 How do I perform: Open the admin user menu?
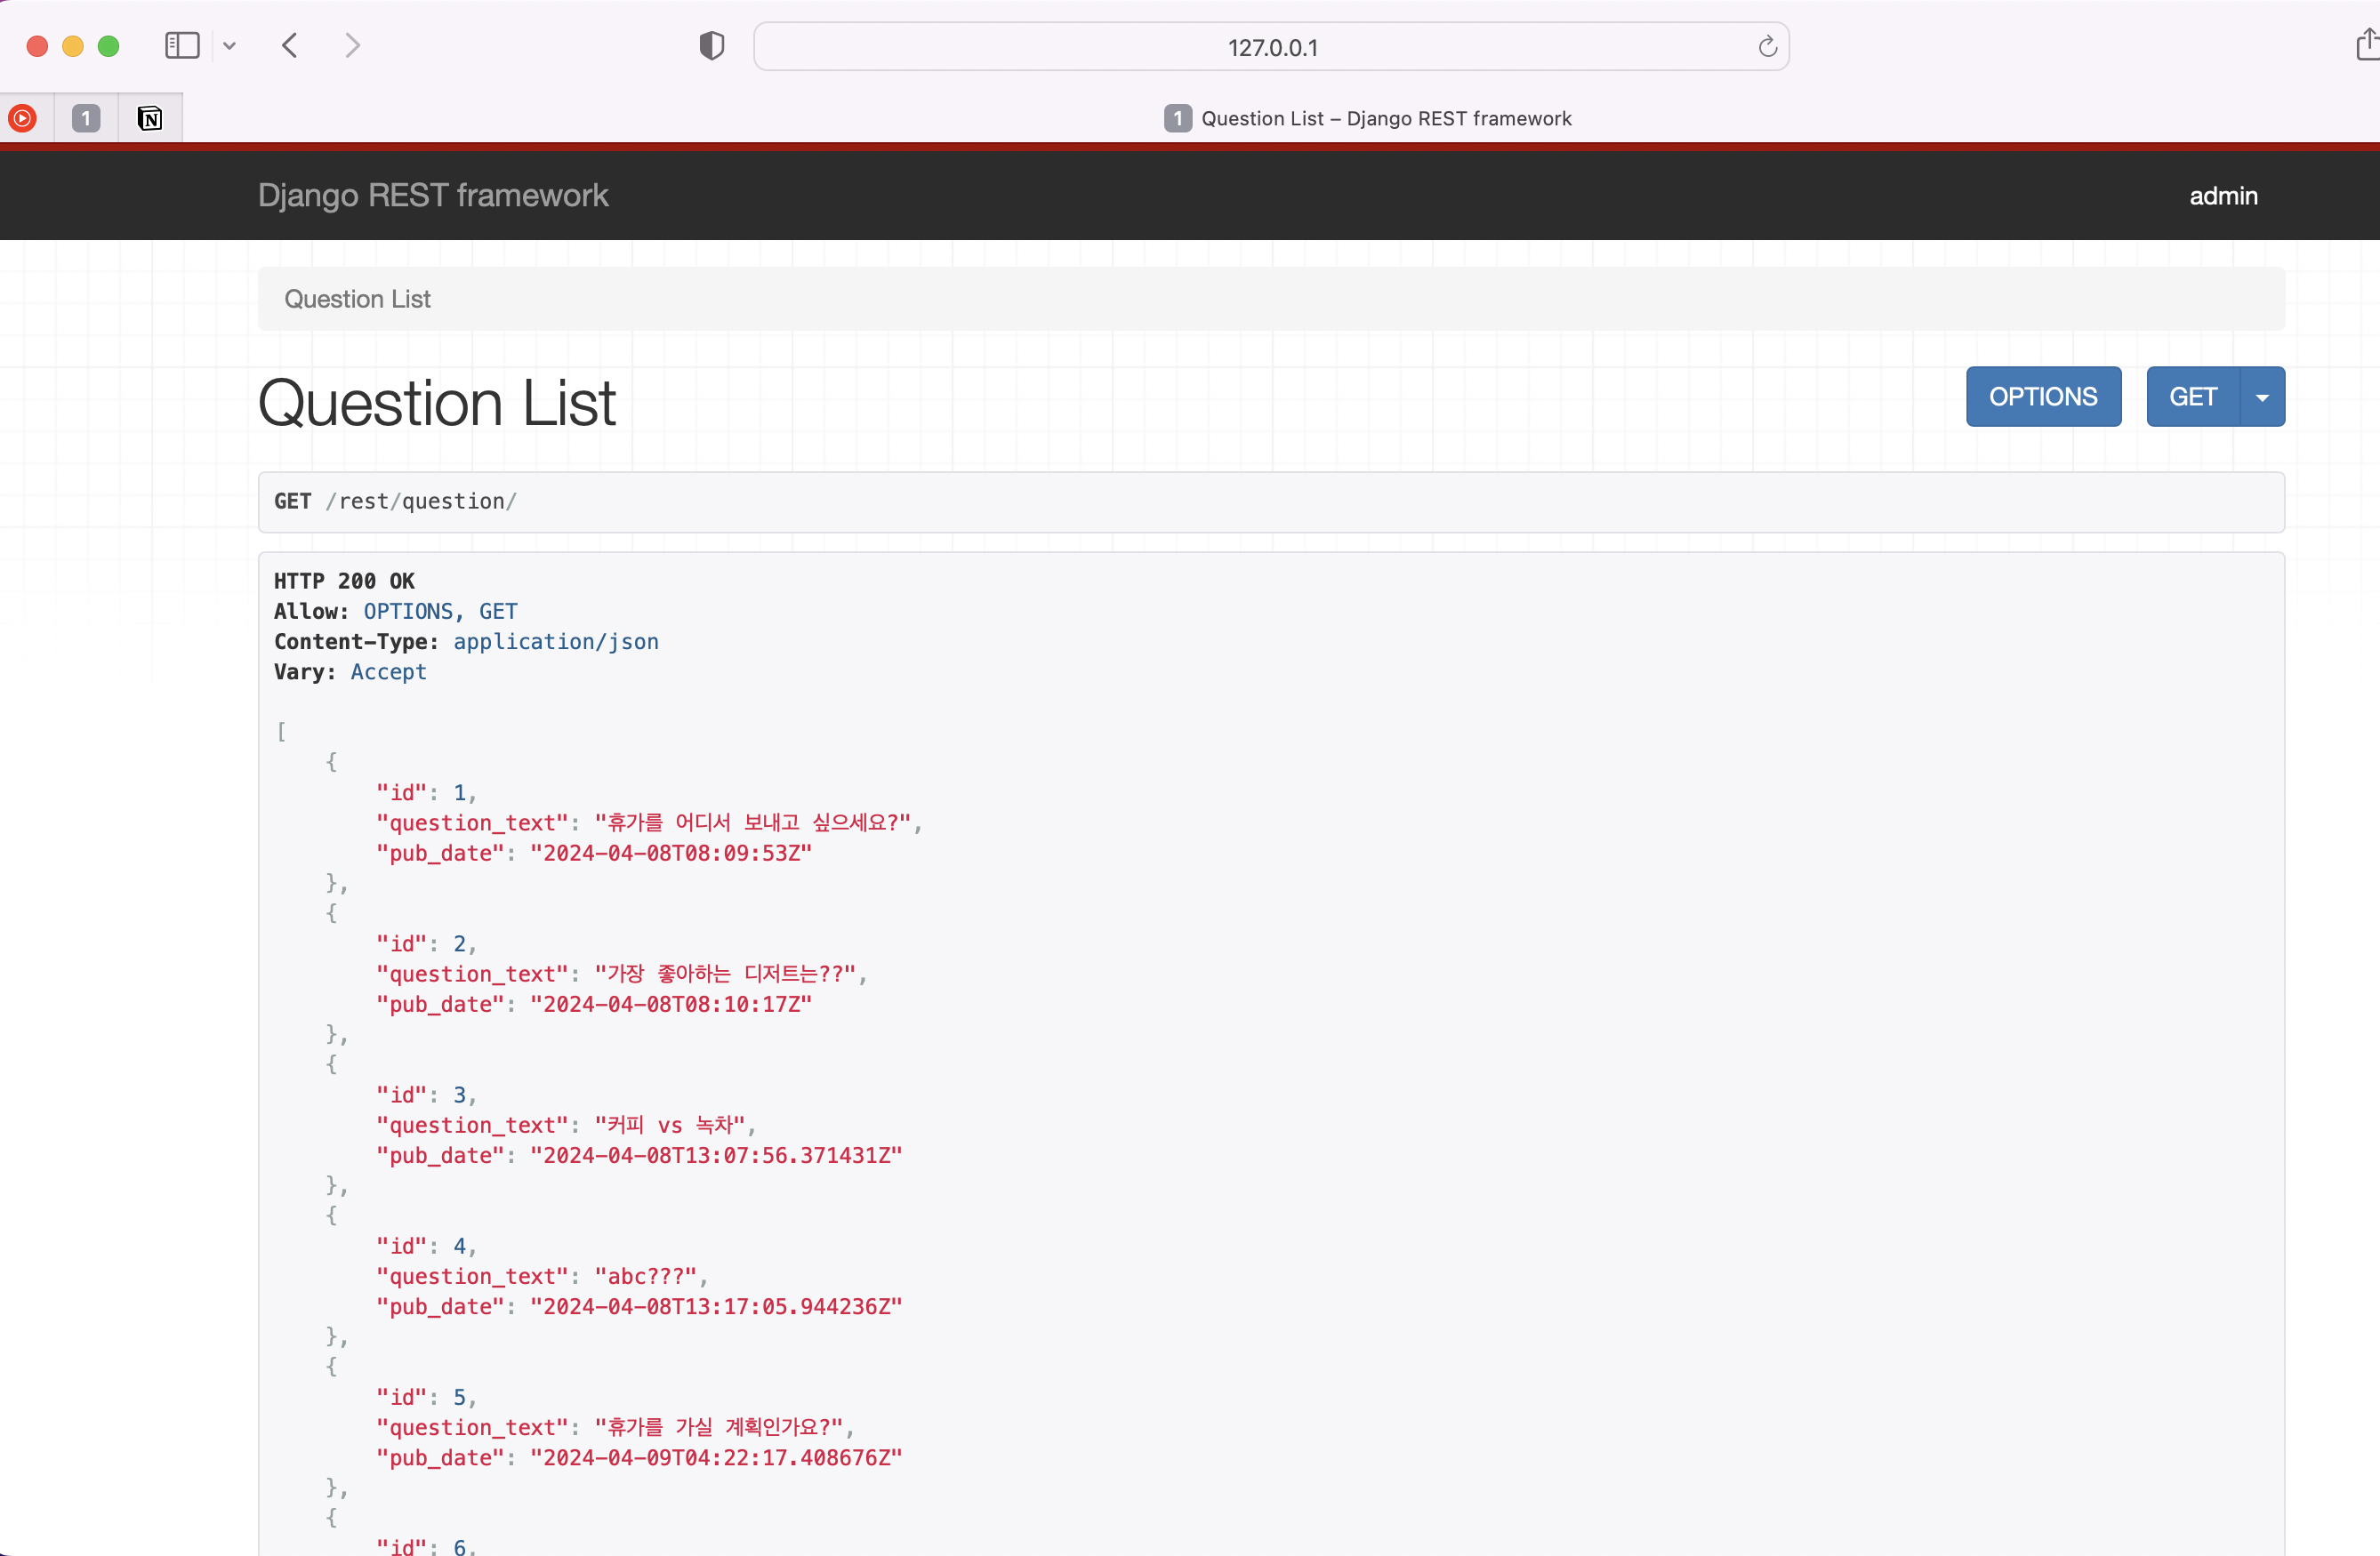click(2222, 196)
